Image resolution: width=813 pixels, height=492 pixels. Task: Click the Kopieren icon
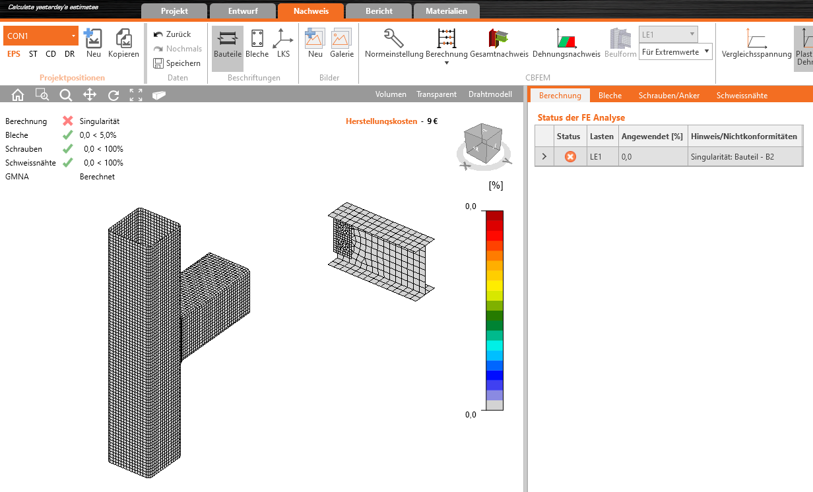(x=124, y=39)
